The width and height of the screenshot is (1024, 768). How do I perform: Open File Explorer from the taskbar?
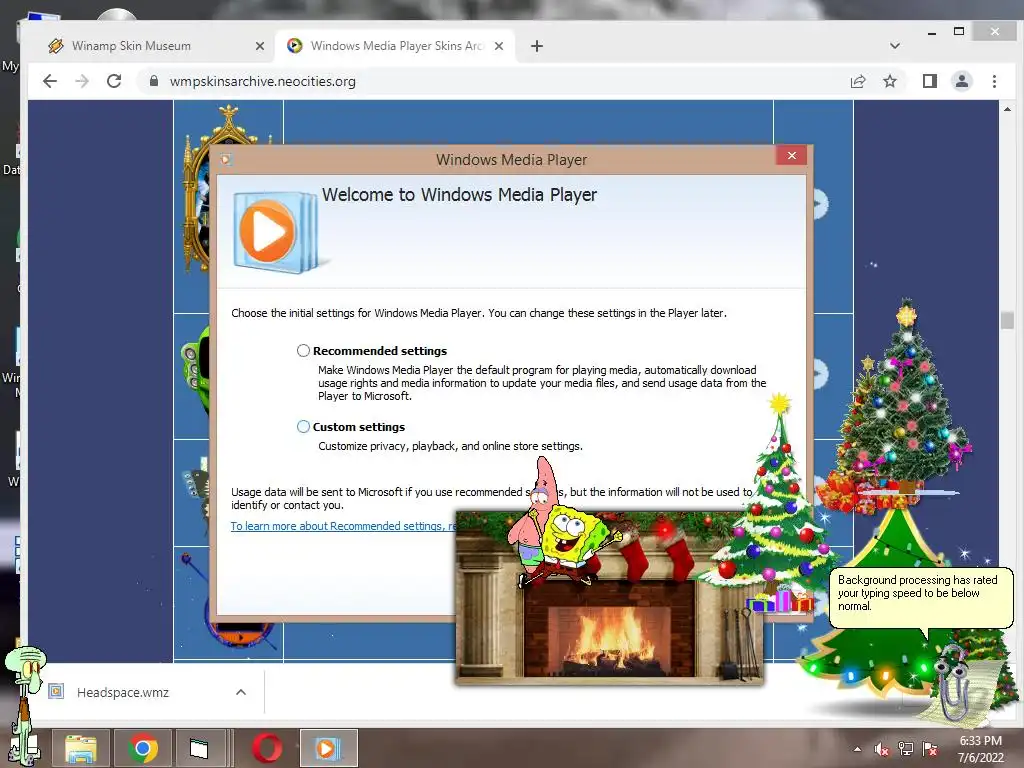81,748
